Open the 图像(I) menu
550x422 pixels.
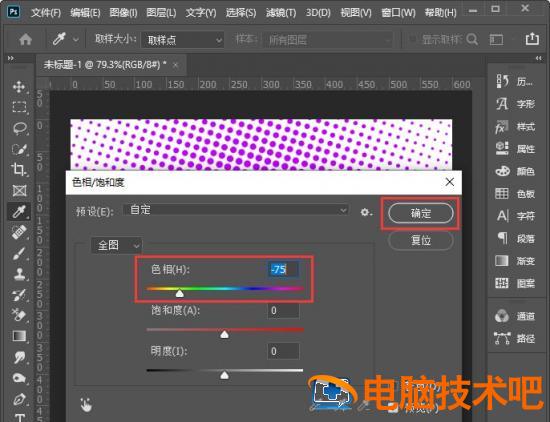pos(123,13)
